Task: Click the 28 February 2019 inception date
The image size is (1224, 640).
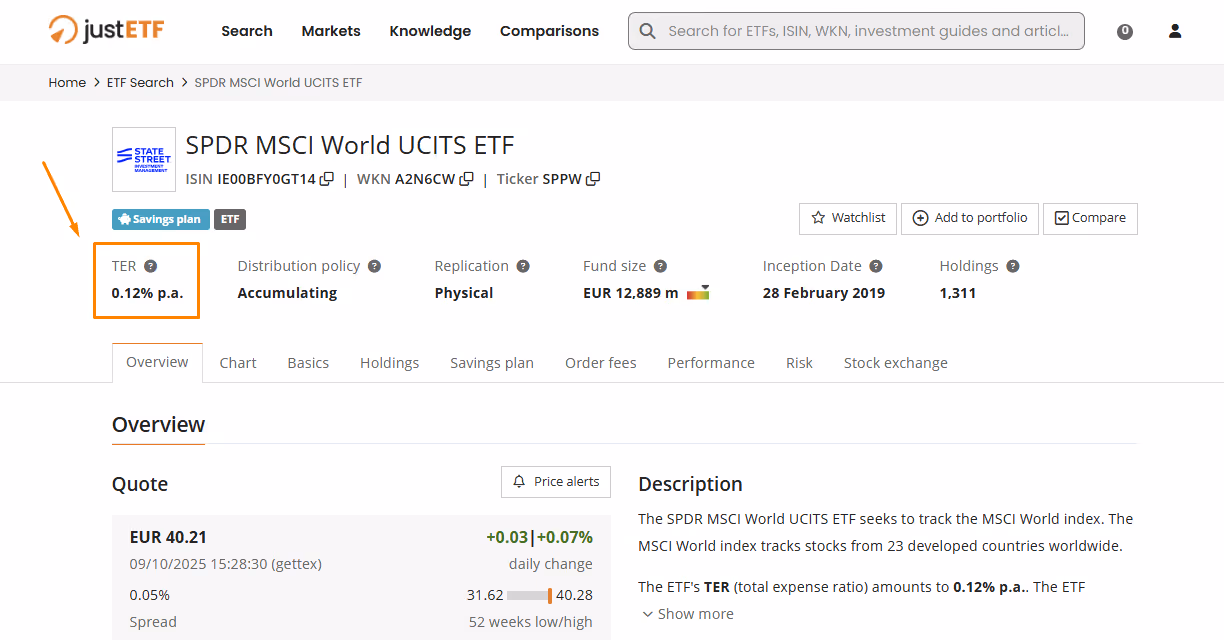Action: click(824, 293)
